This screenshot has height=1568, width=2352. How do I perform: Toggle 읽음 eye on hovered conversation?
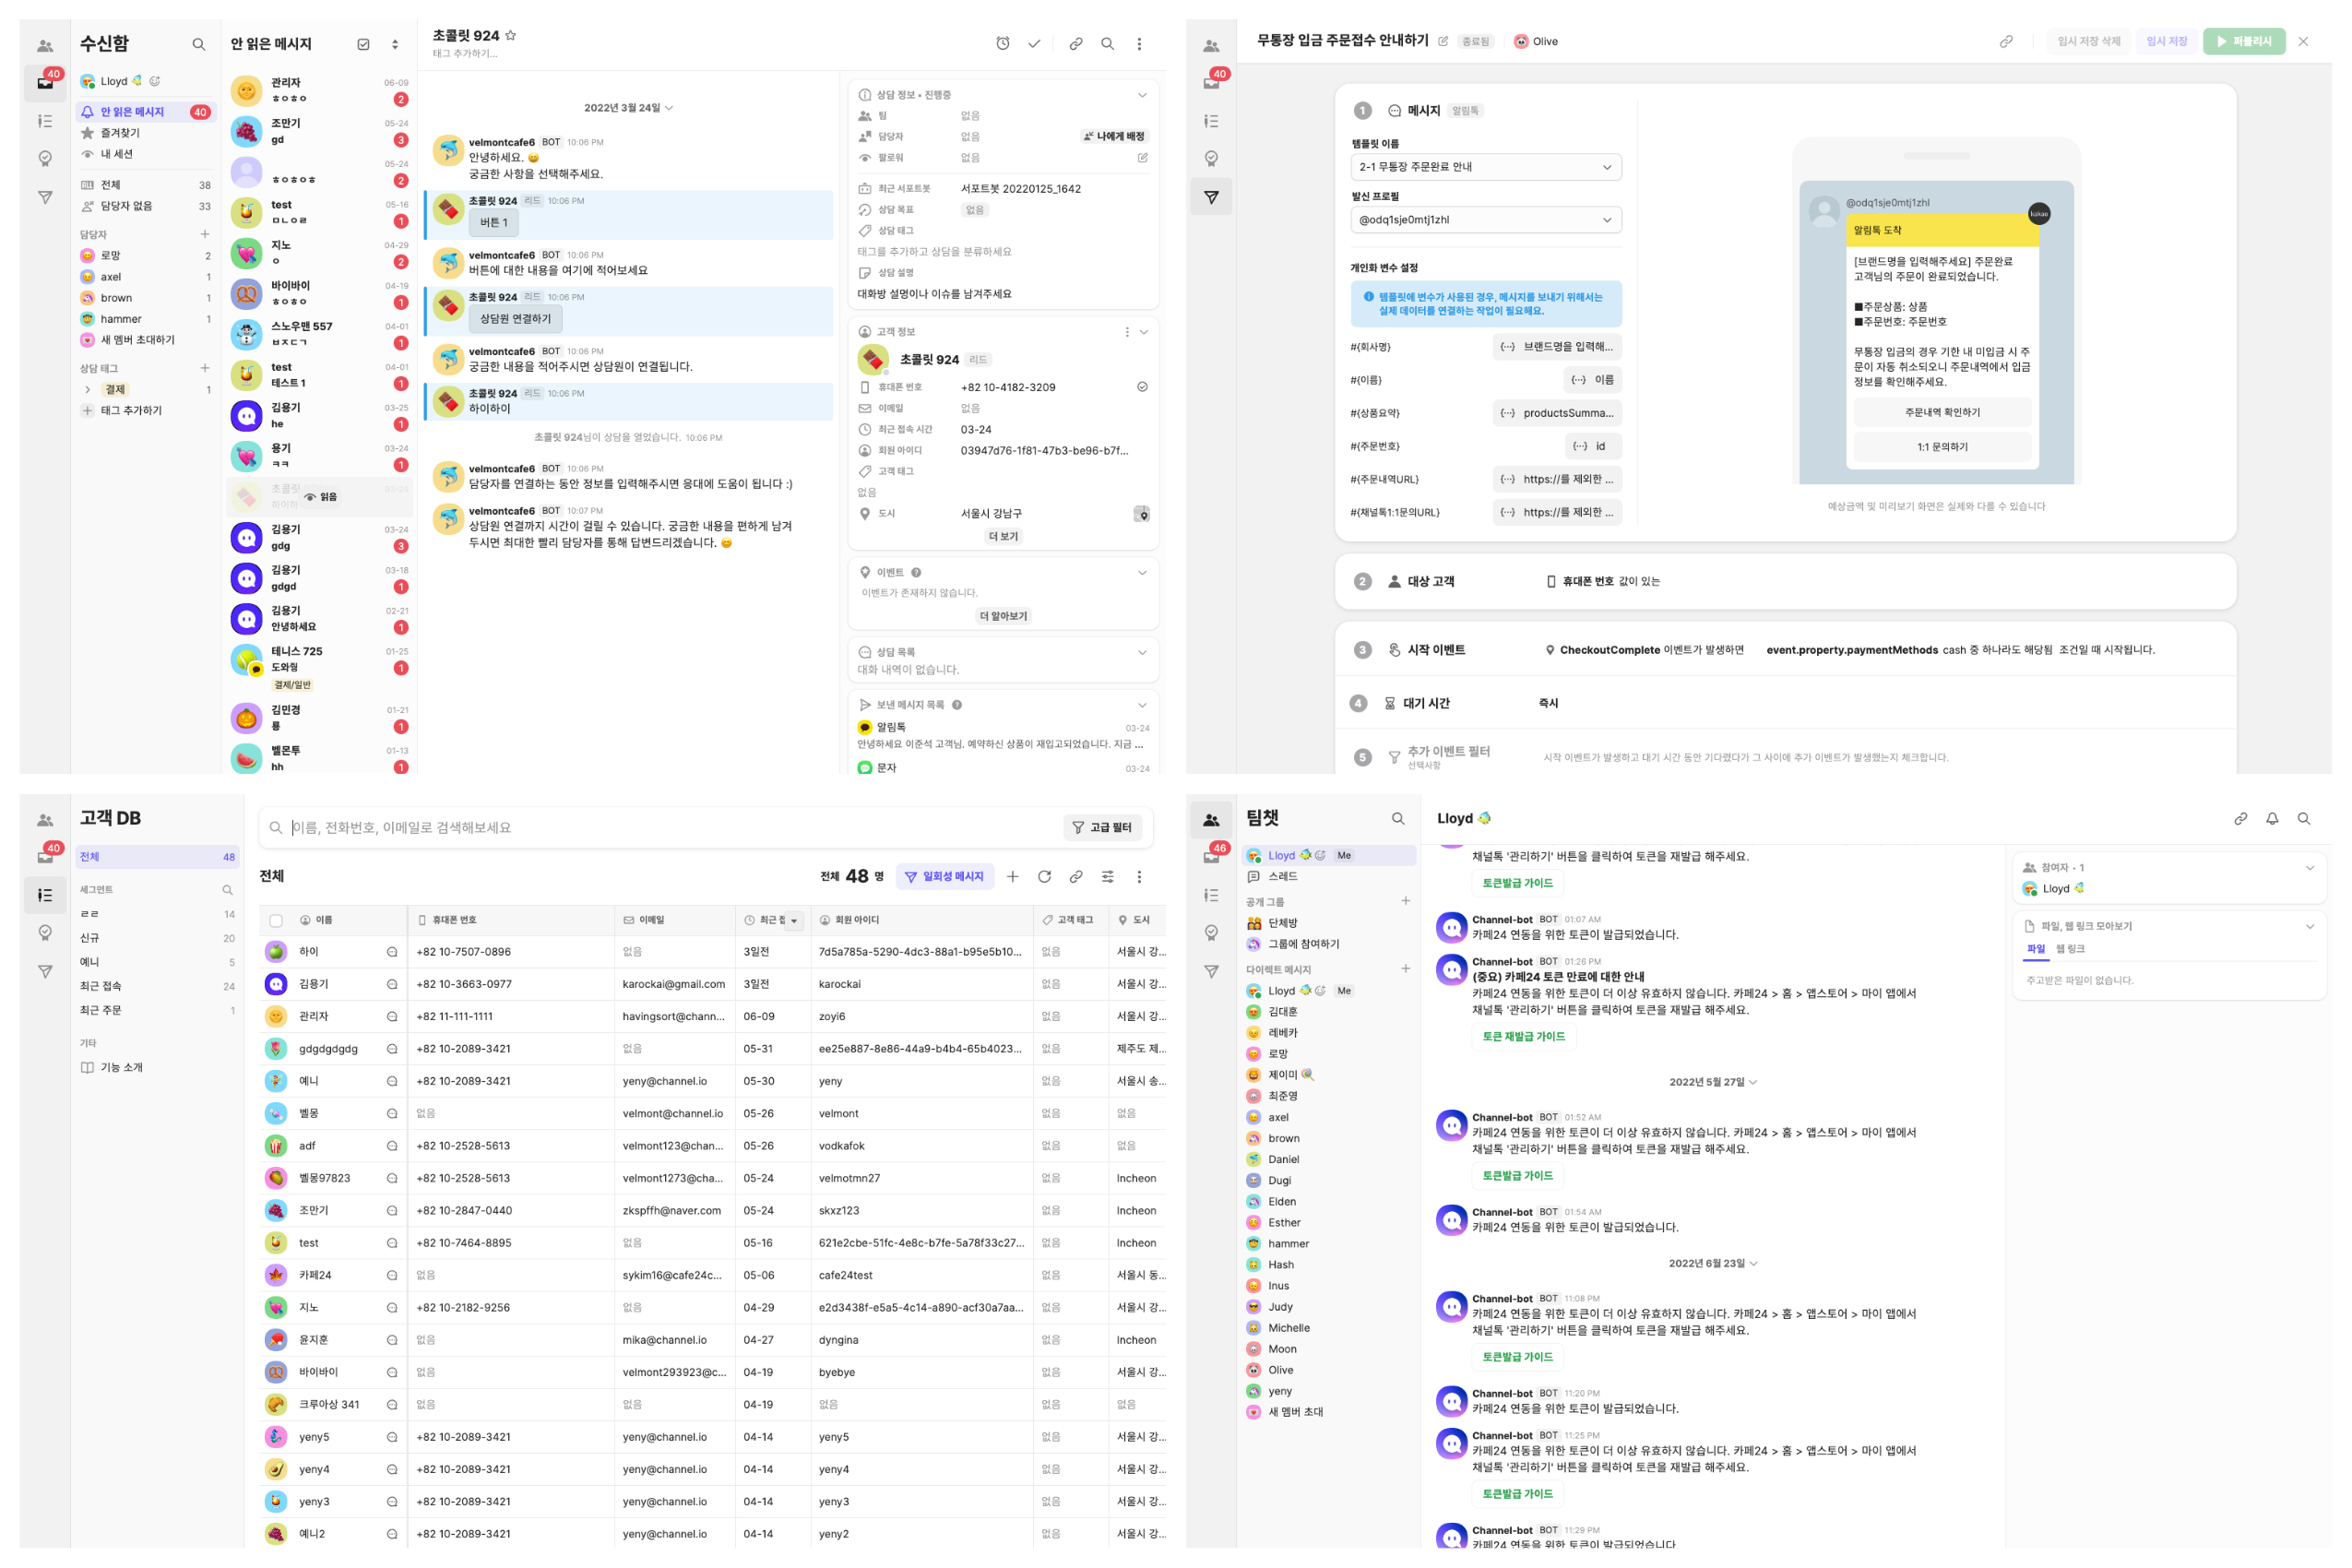point(320,497)
